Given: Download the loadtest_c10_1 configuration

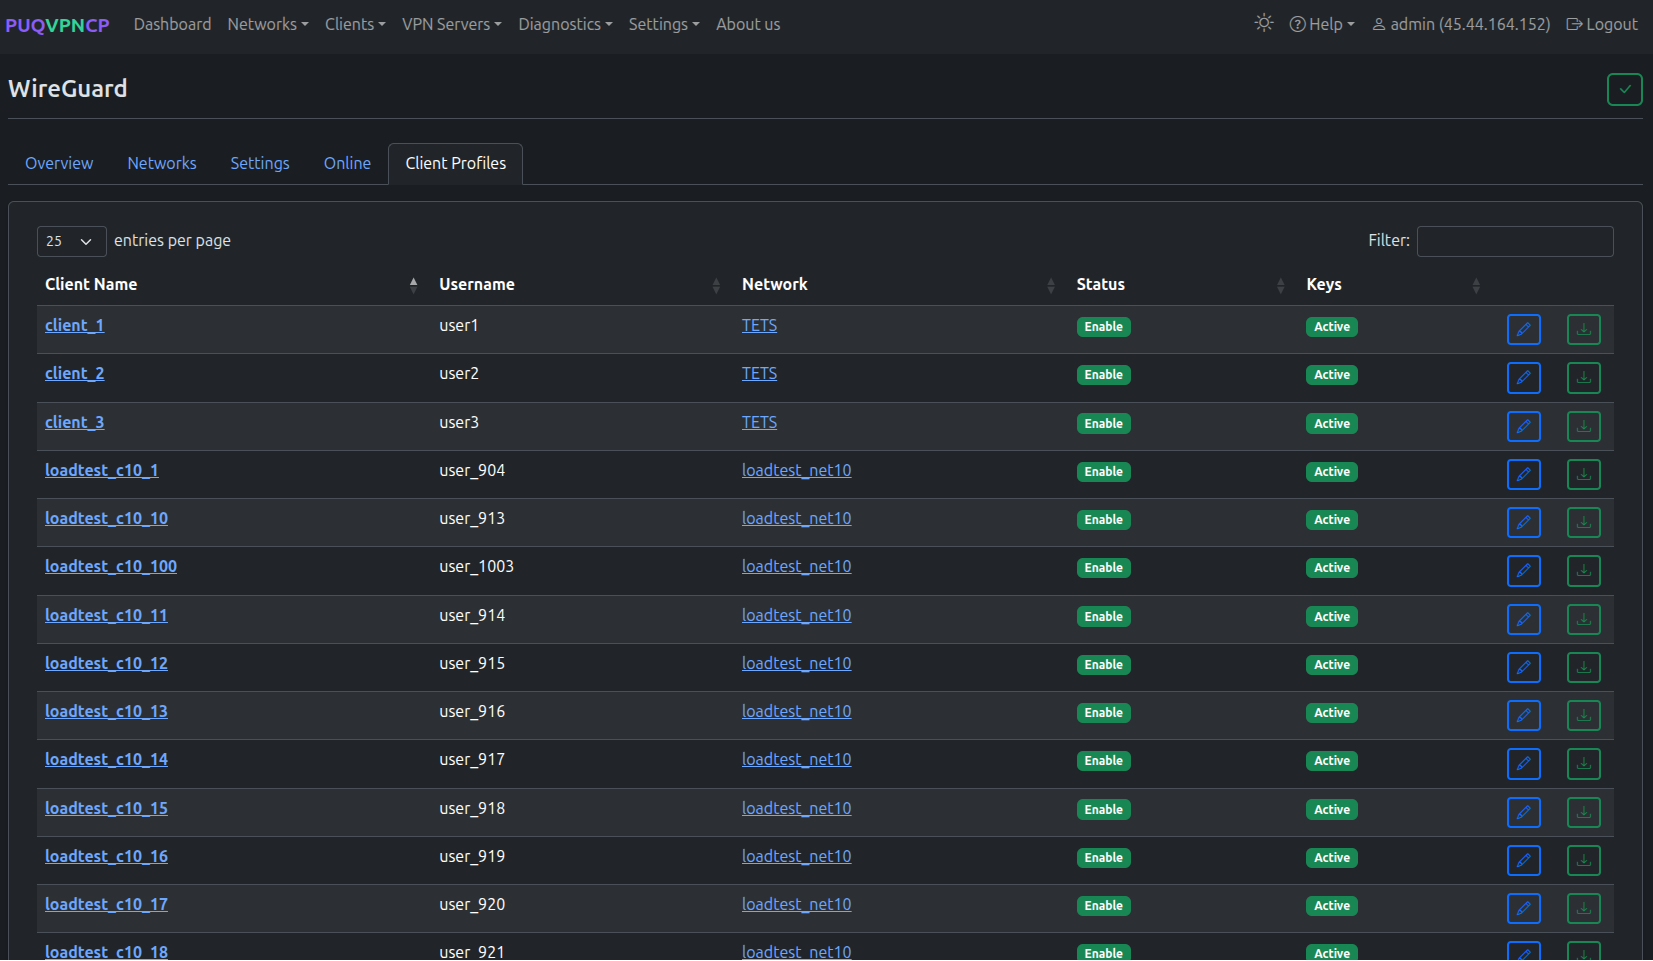Looking at the screenshot, I should coord(1584,474).
